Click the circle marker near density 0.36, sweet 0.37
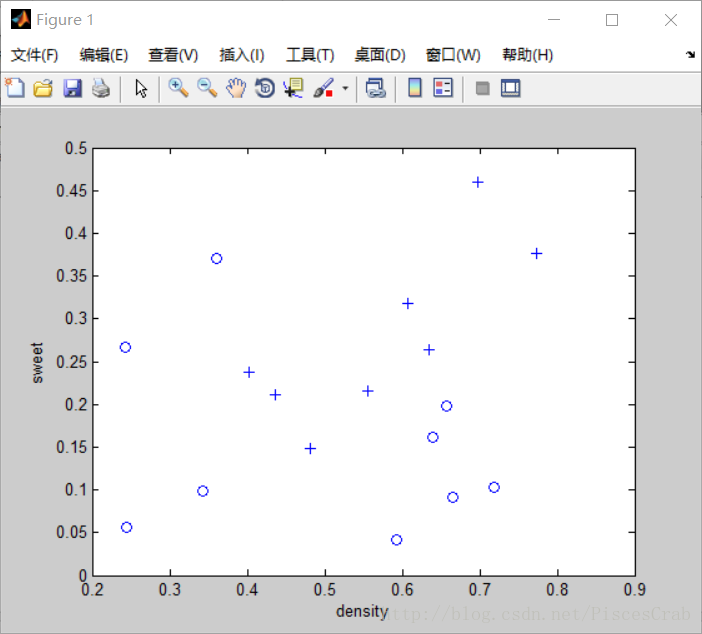 click(x=217, y=258)
